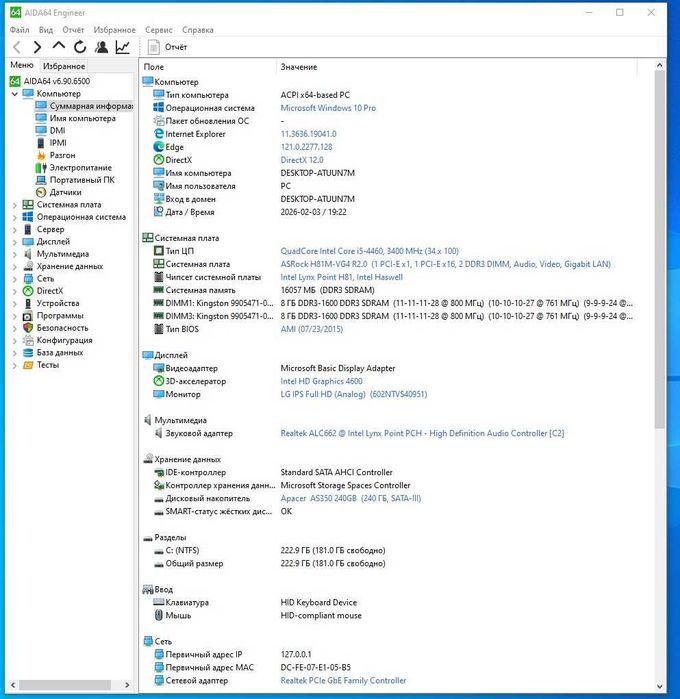
Task: Click the Устройства icon in sidebar
Action: pos(28,303)
